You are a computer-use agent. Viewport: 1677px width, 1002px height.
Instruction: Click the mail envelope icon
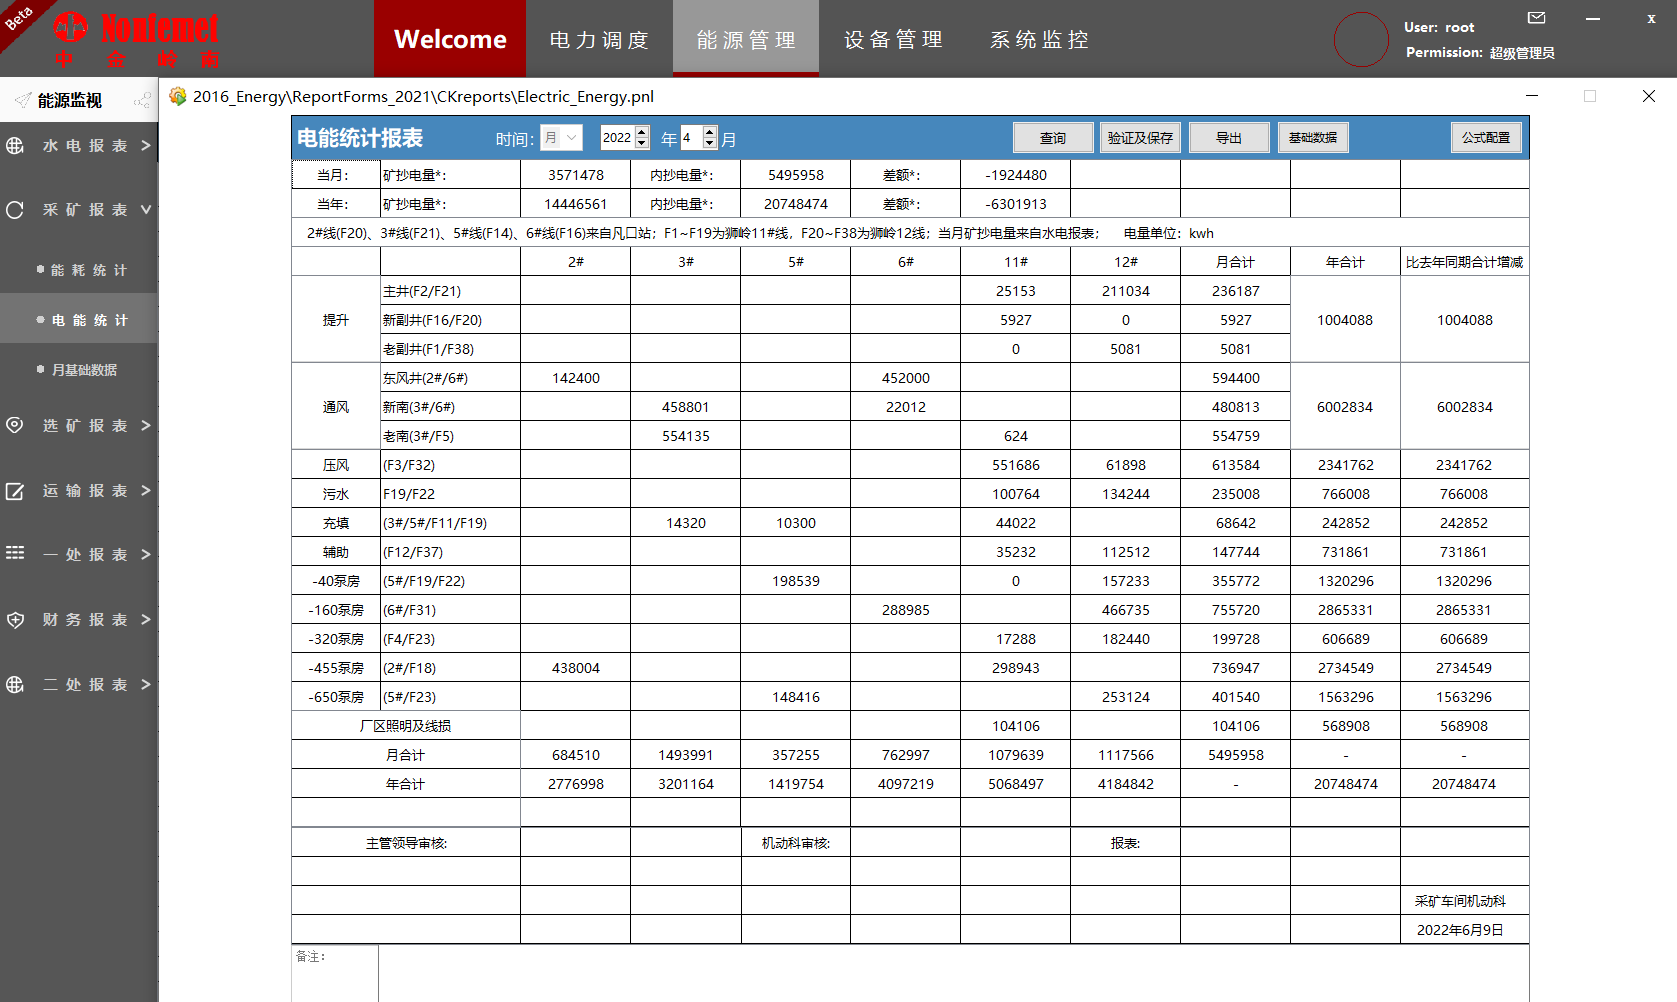(x=1537, y=18)
